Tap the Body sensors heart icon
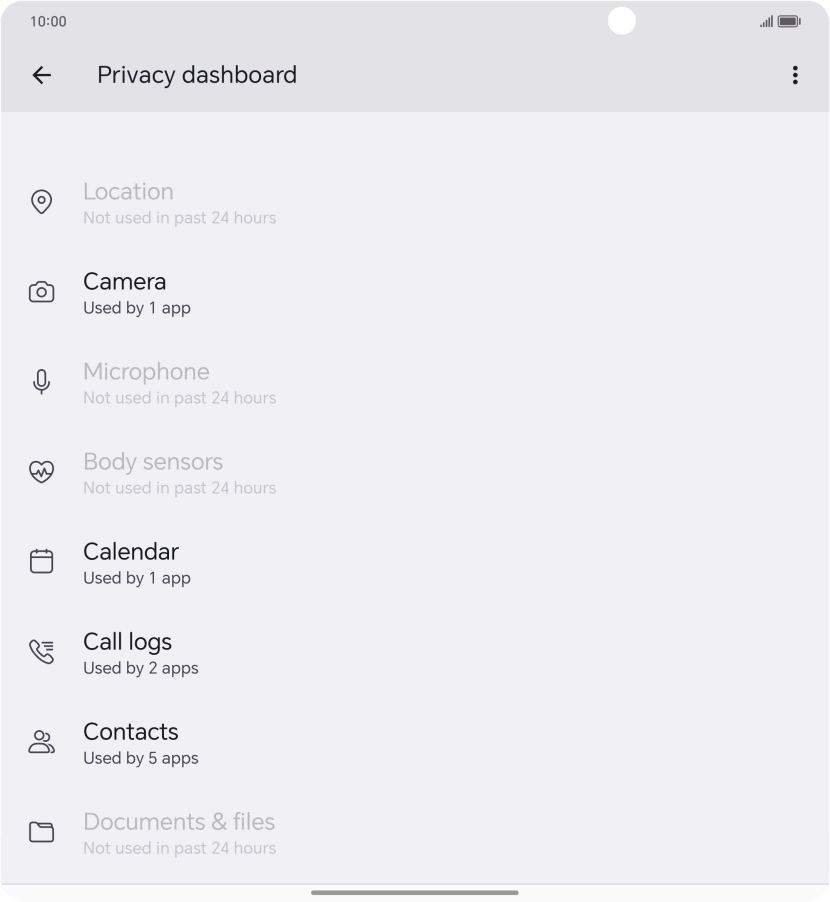 point(41,472)
